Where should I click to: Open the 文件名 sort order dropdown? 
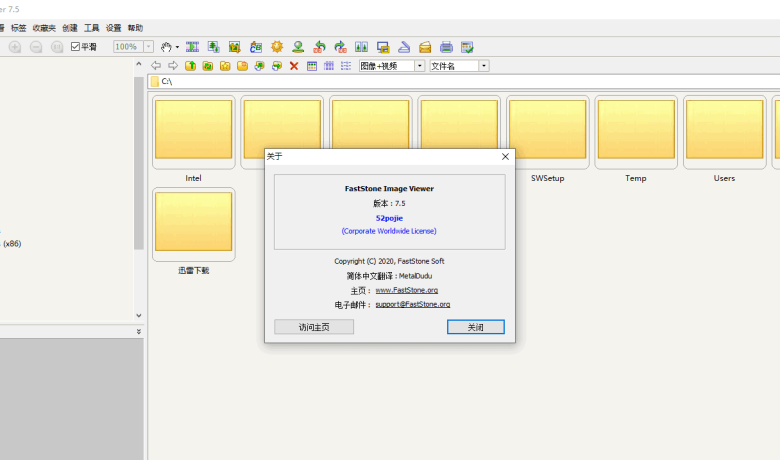click(484, 66)
